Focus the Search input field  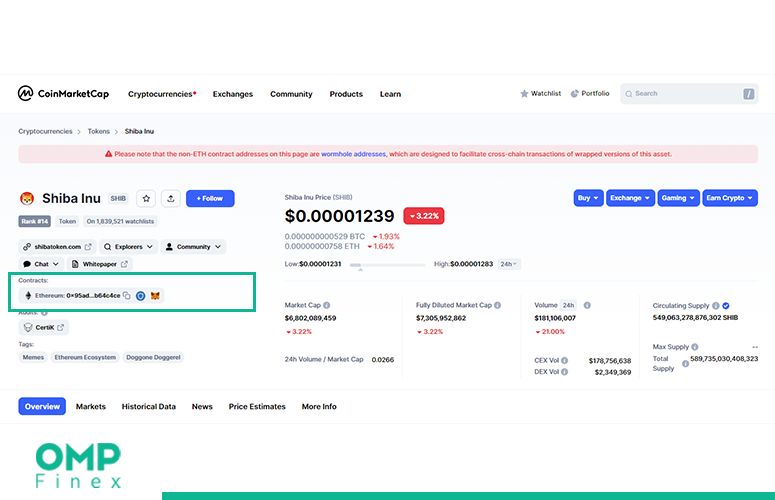(689, 94)
